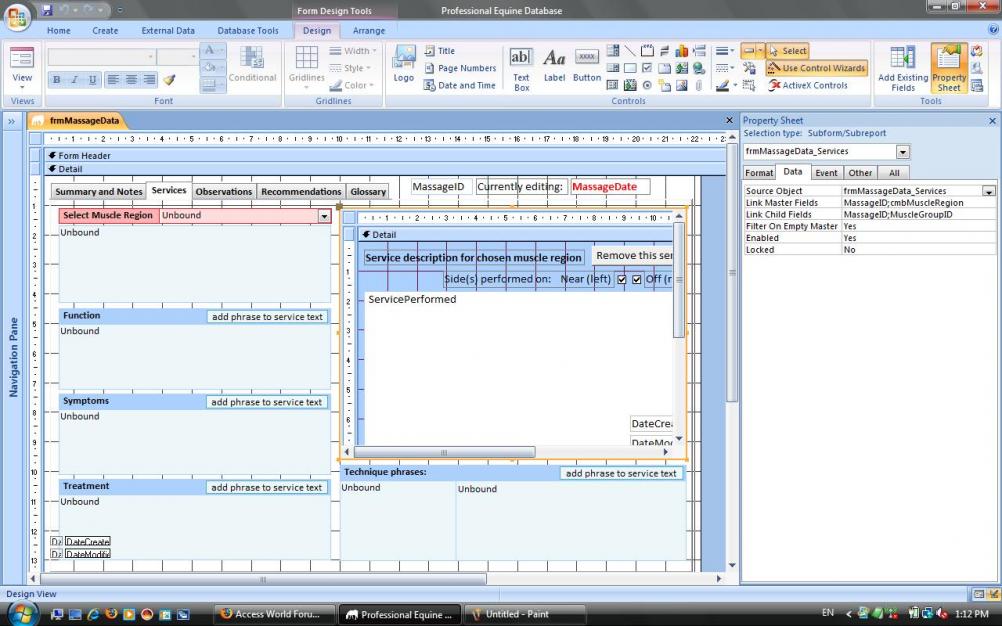Select the Button control tool
The height and width of the screenshot is (626, 1002).
[x=587, y=66]
